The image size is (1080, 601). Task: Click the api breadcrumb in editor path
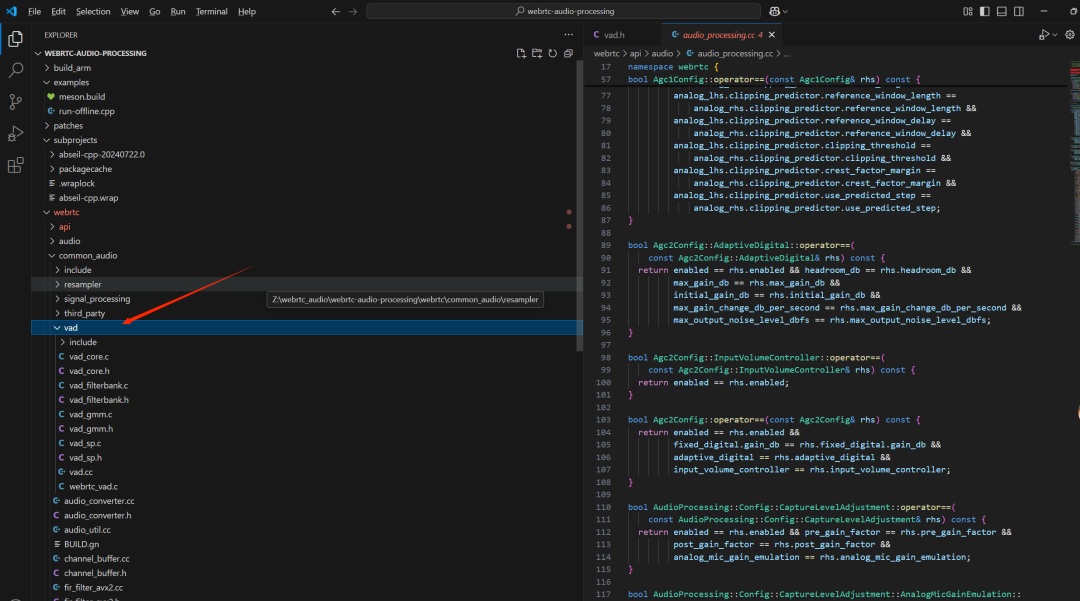635,53
